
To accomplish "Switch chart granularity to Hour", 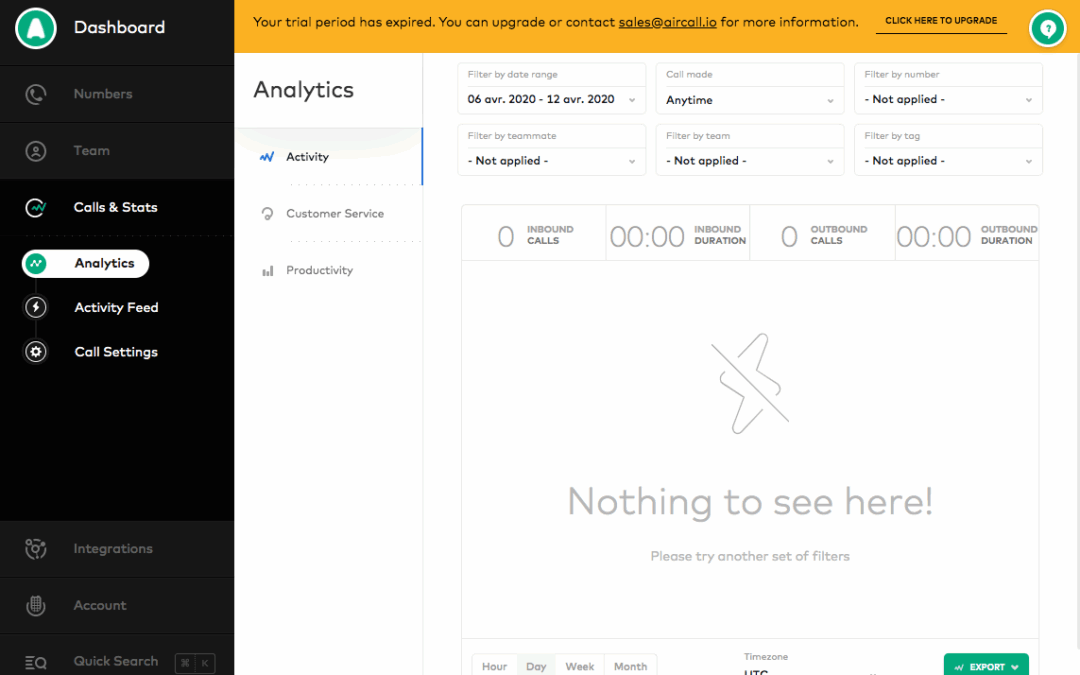I will click(x=494, y=666).
